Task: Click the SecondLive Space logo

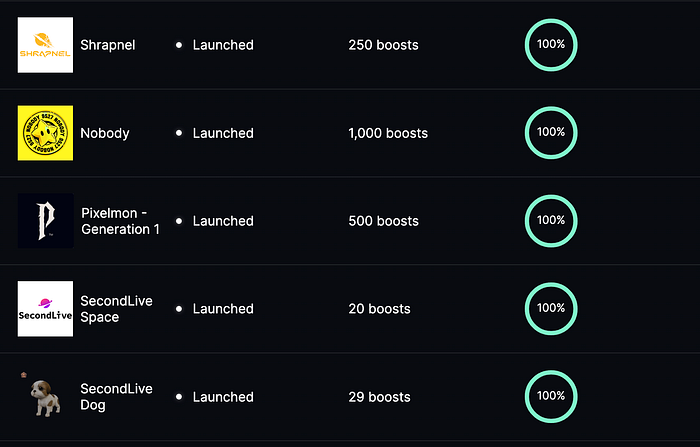Action: 45,309
